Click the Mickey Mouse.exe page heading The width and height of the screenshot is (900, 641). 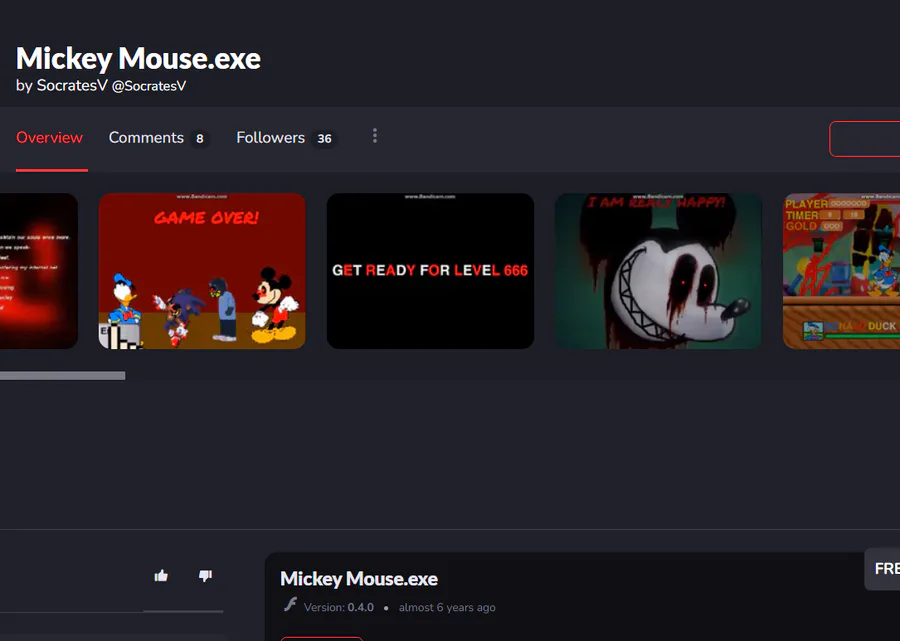138,59
